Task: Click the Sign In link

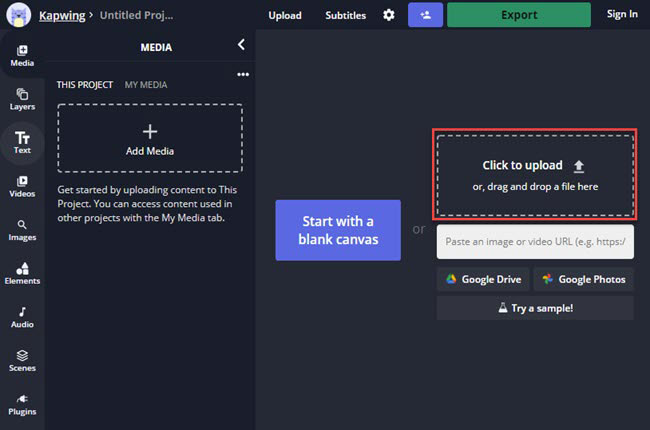Action: coord(621,15)
